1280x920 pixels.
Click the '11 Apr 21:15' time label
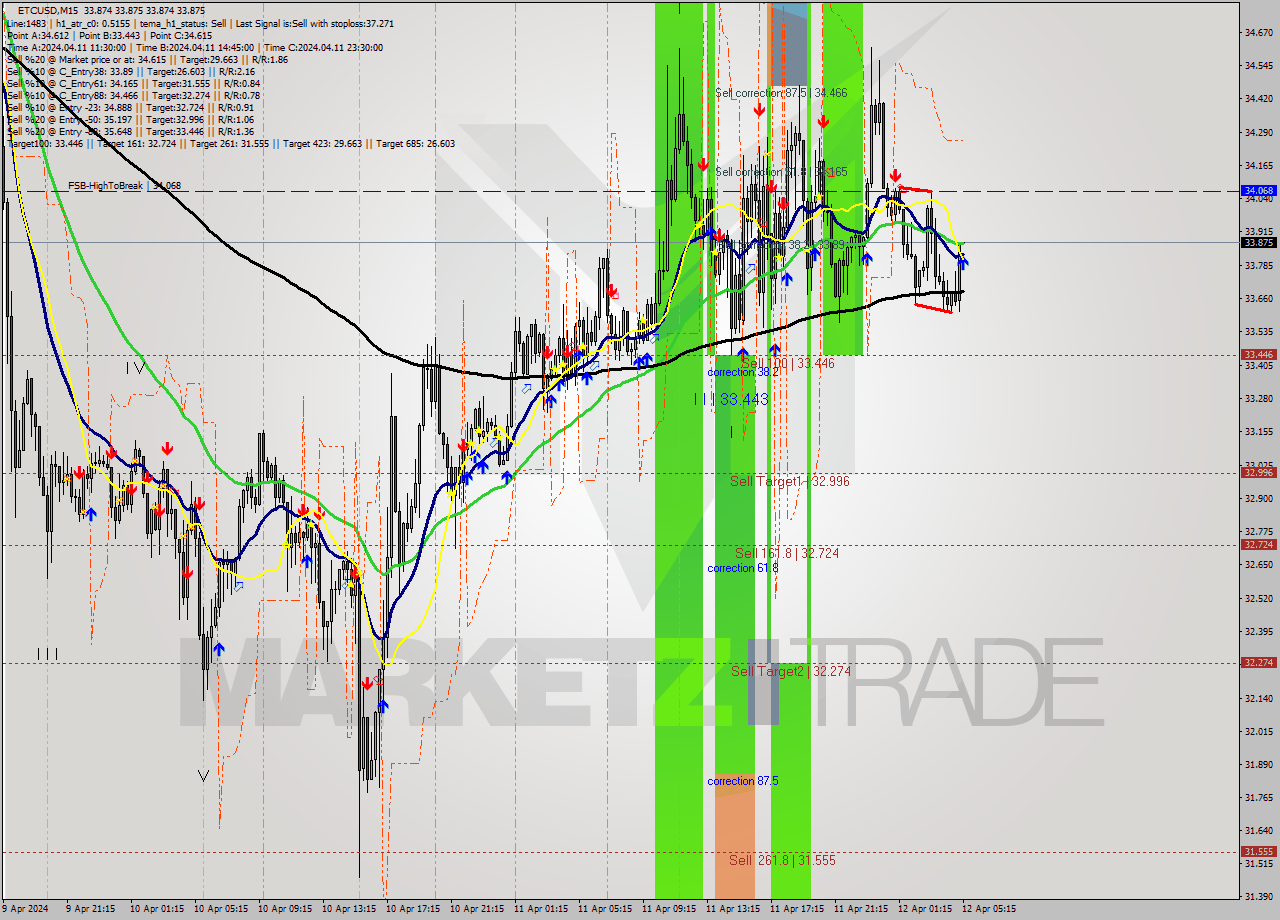tap(861, 909)
